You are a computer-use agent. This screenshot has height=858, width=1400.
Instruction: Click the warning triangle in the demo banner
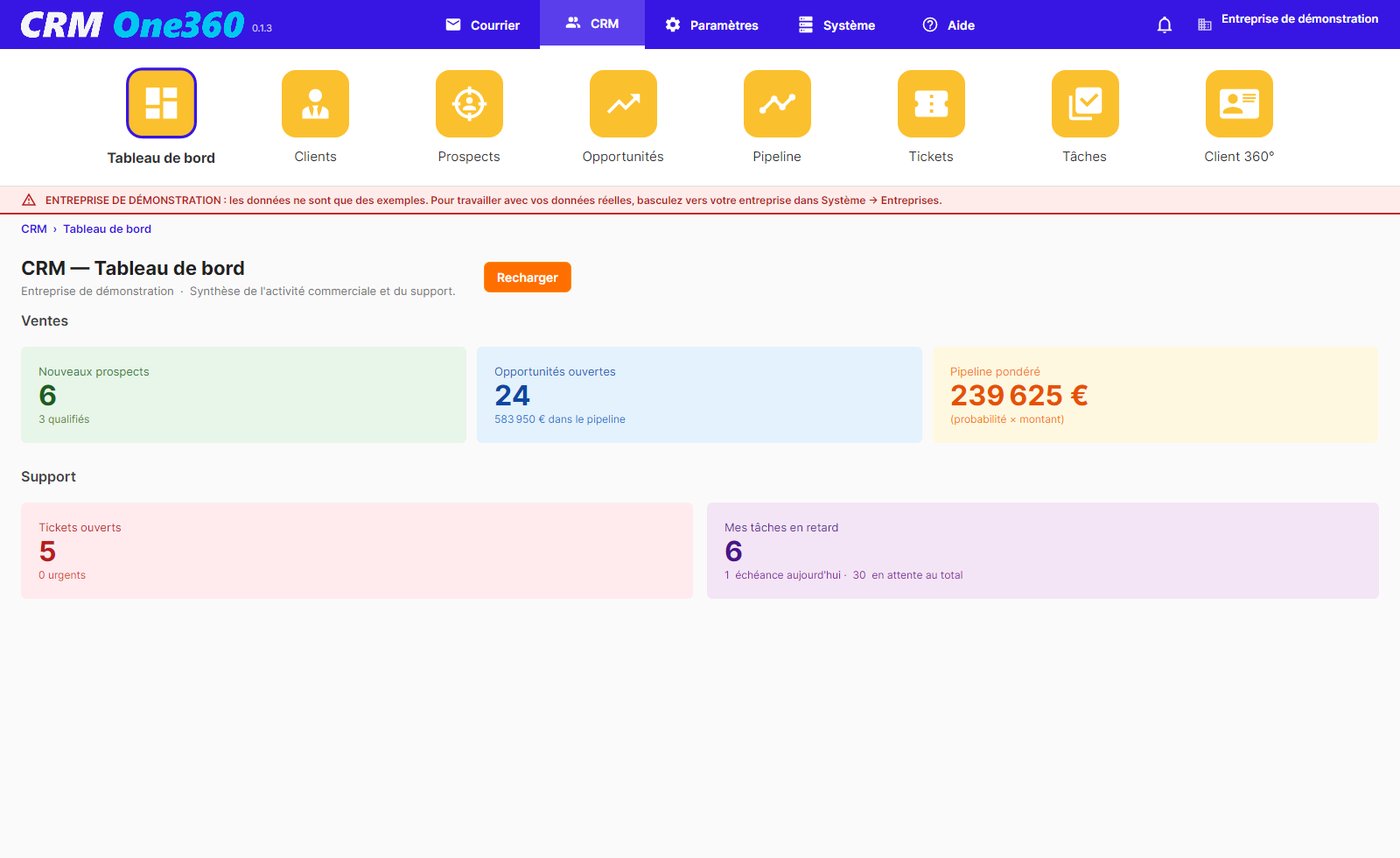click(29, 200)
